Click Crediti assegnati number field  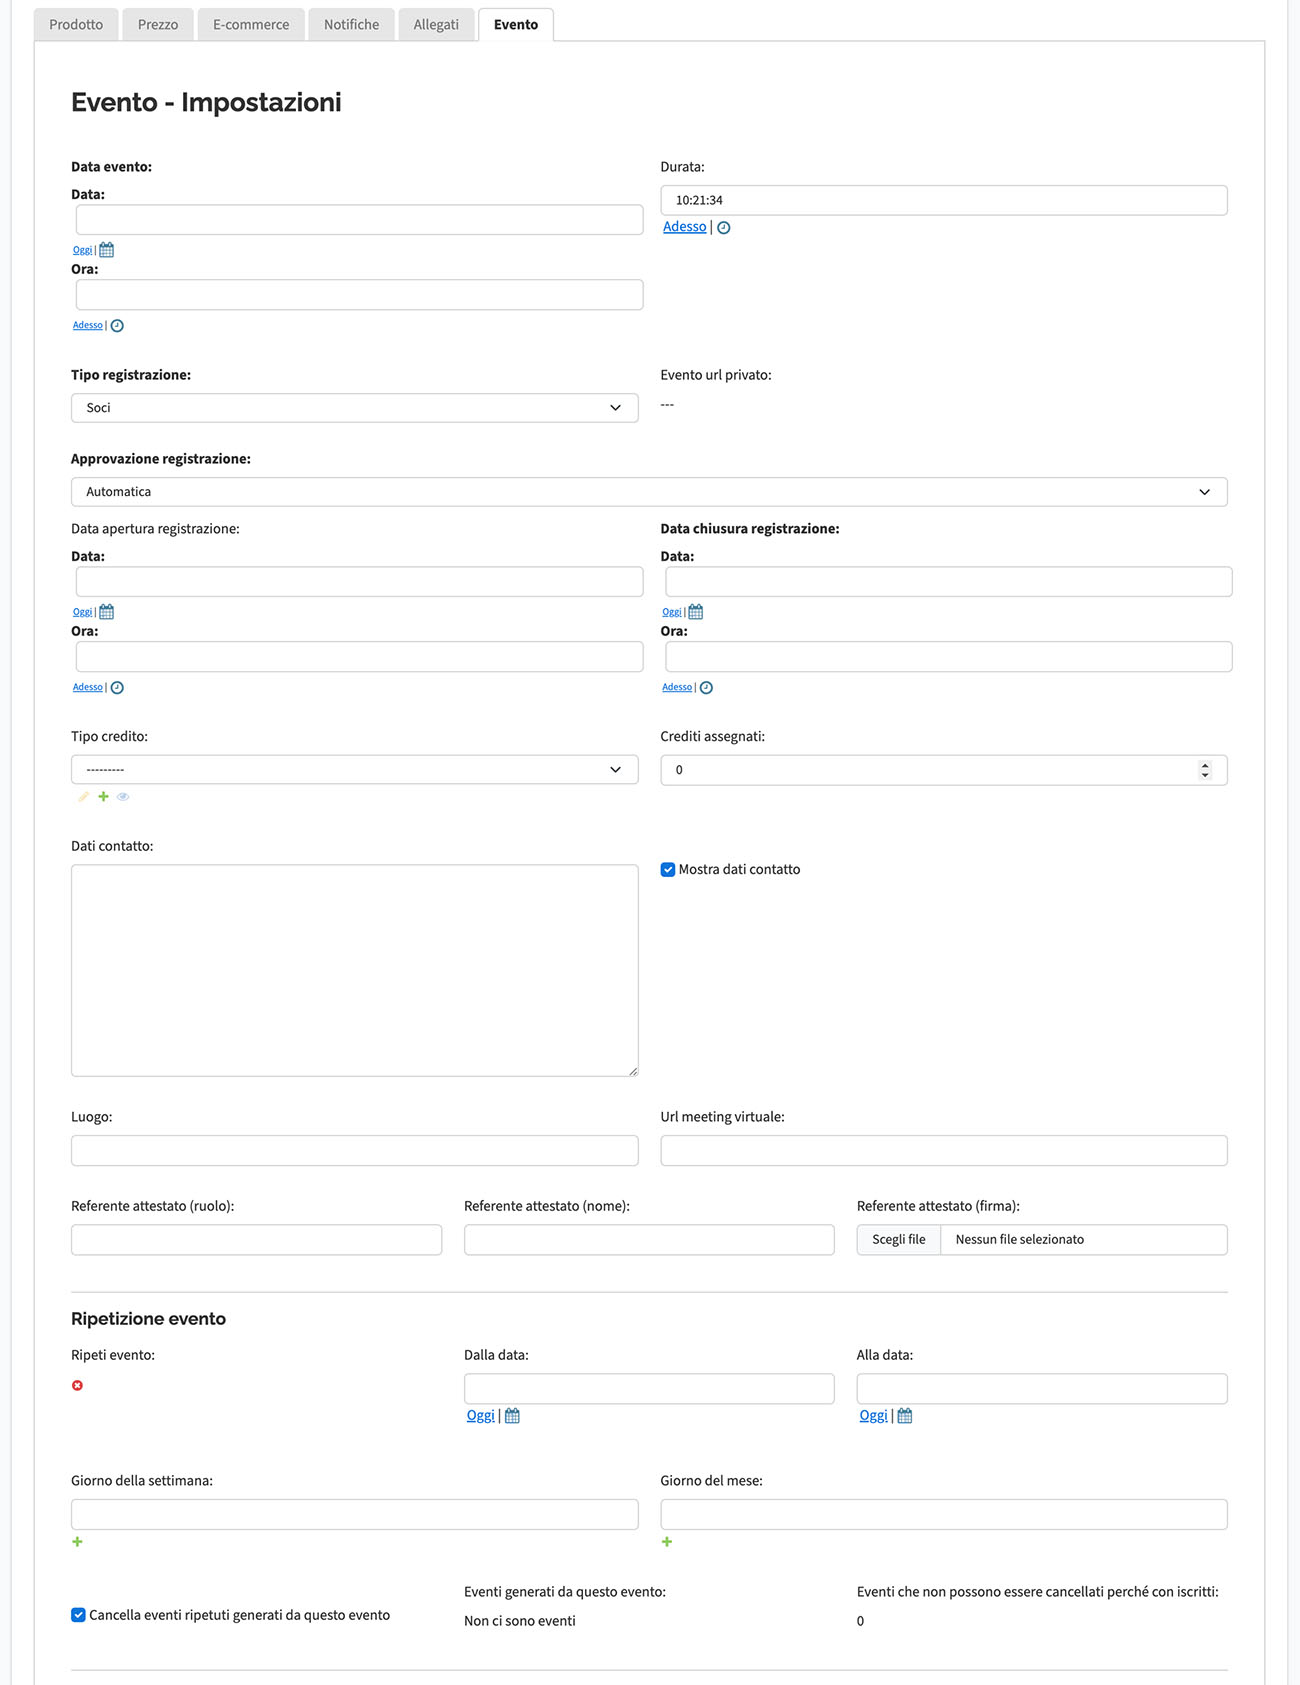(944, 770)
